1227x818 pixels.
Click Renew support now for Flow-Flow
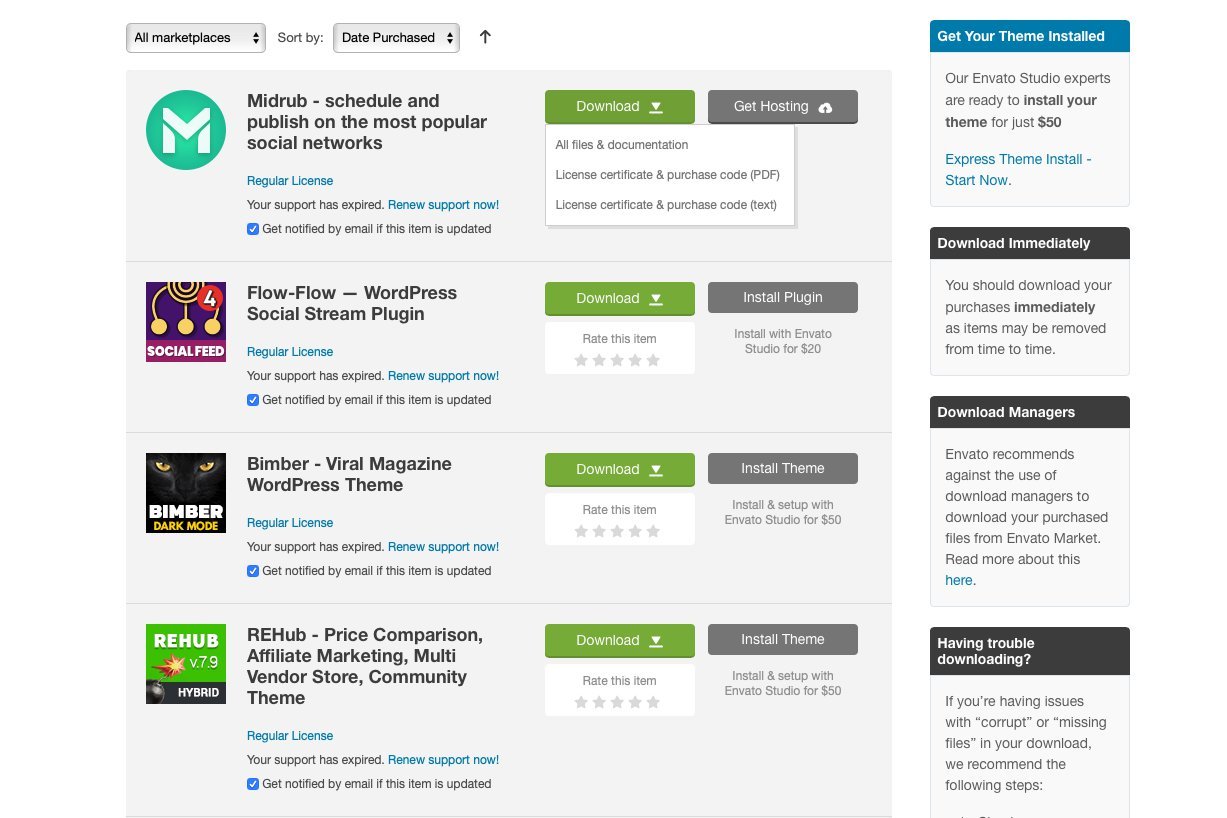coord(443,376)
